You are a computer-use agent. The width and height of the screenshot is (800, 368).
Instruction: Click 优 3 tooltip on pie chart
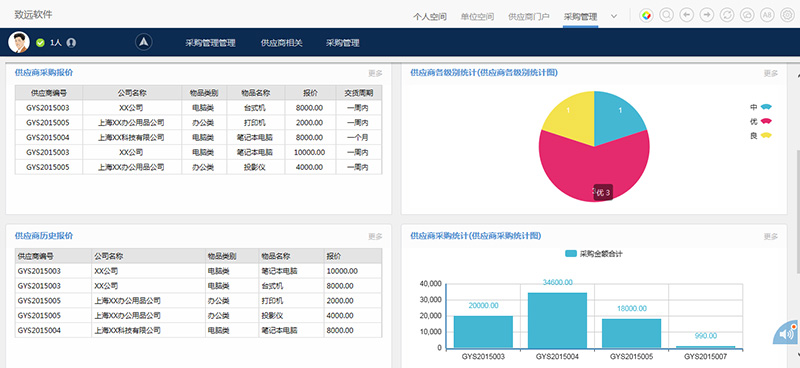(603, 192)
